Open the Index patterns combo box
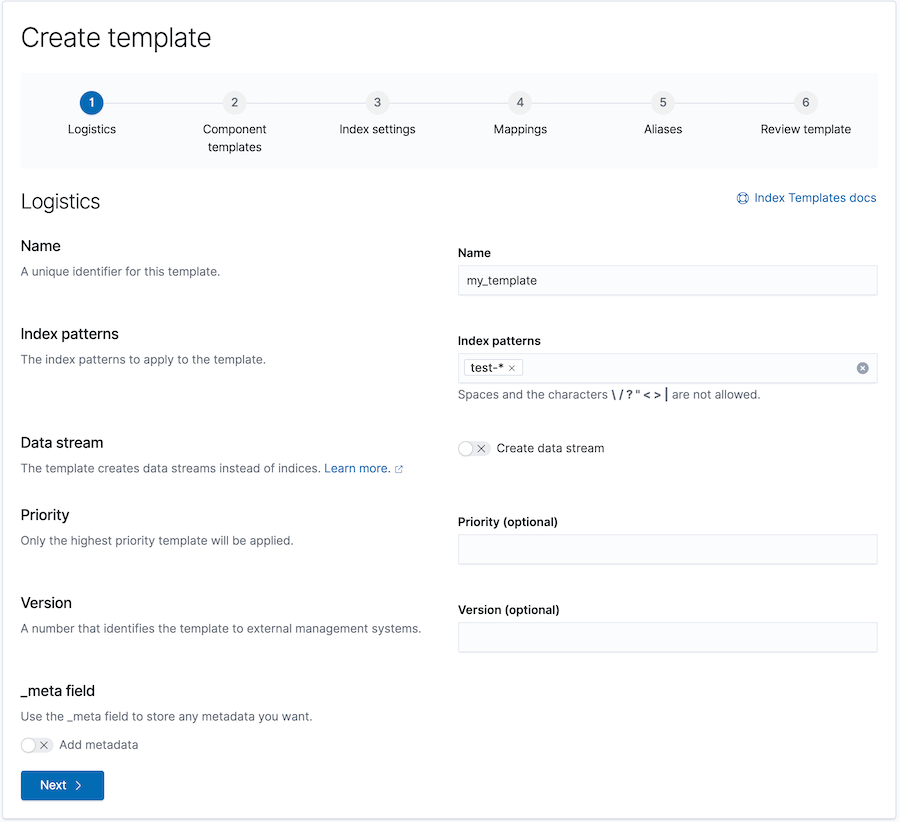The height and width of the screenshot is (822, 900). tap(680, 367)
